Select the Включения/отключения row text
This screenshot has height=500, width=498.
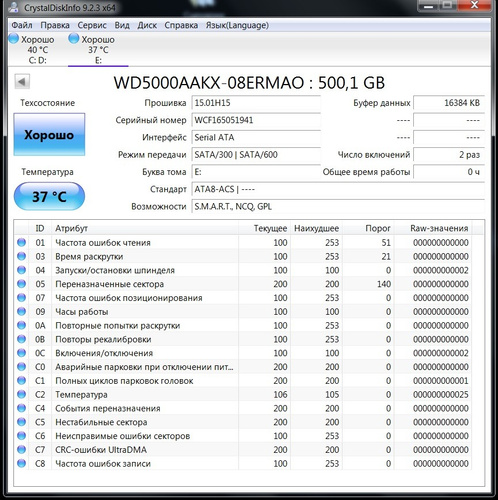(104, 353)
